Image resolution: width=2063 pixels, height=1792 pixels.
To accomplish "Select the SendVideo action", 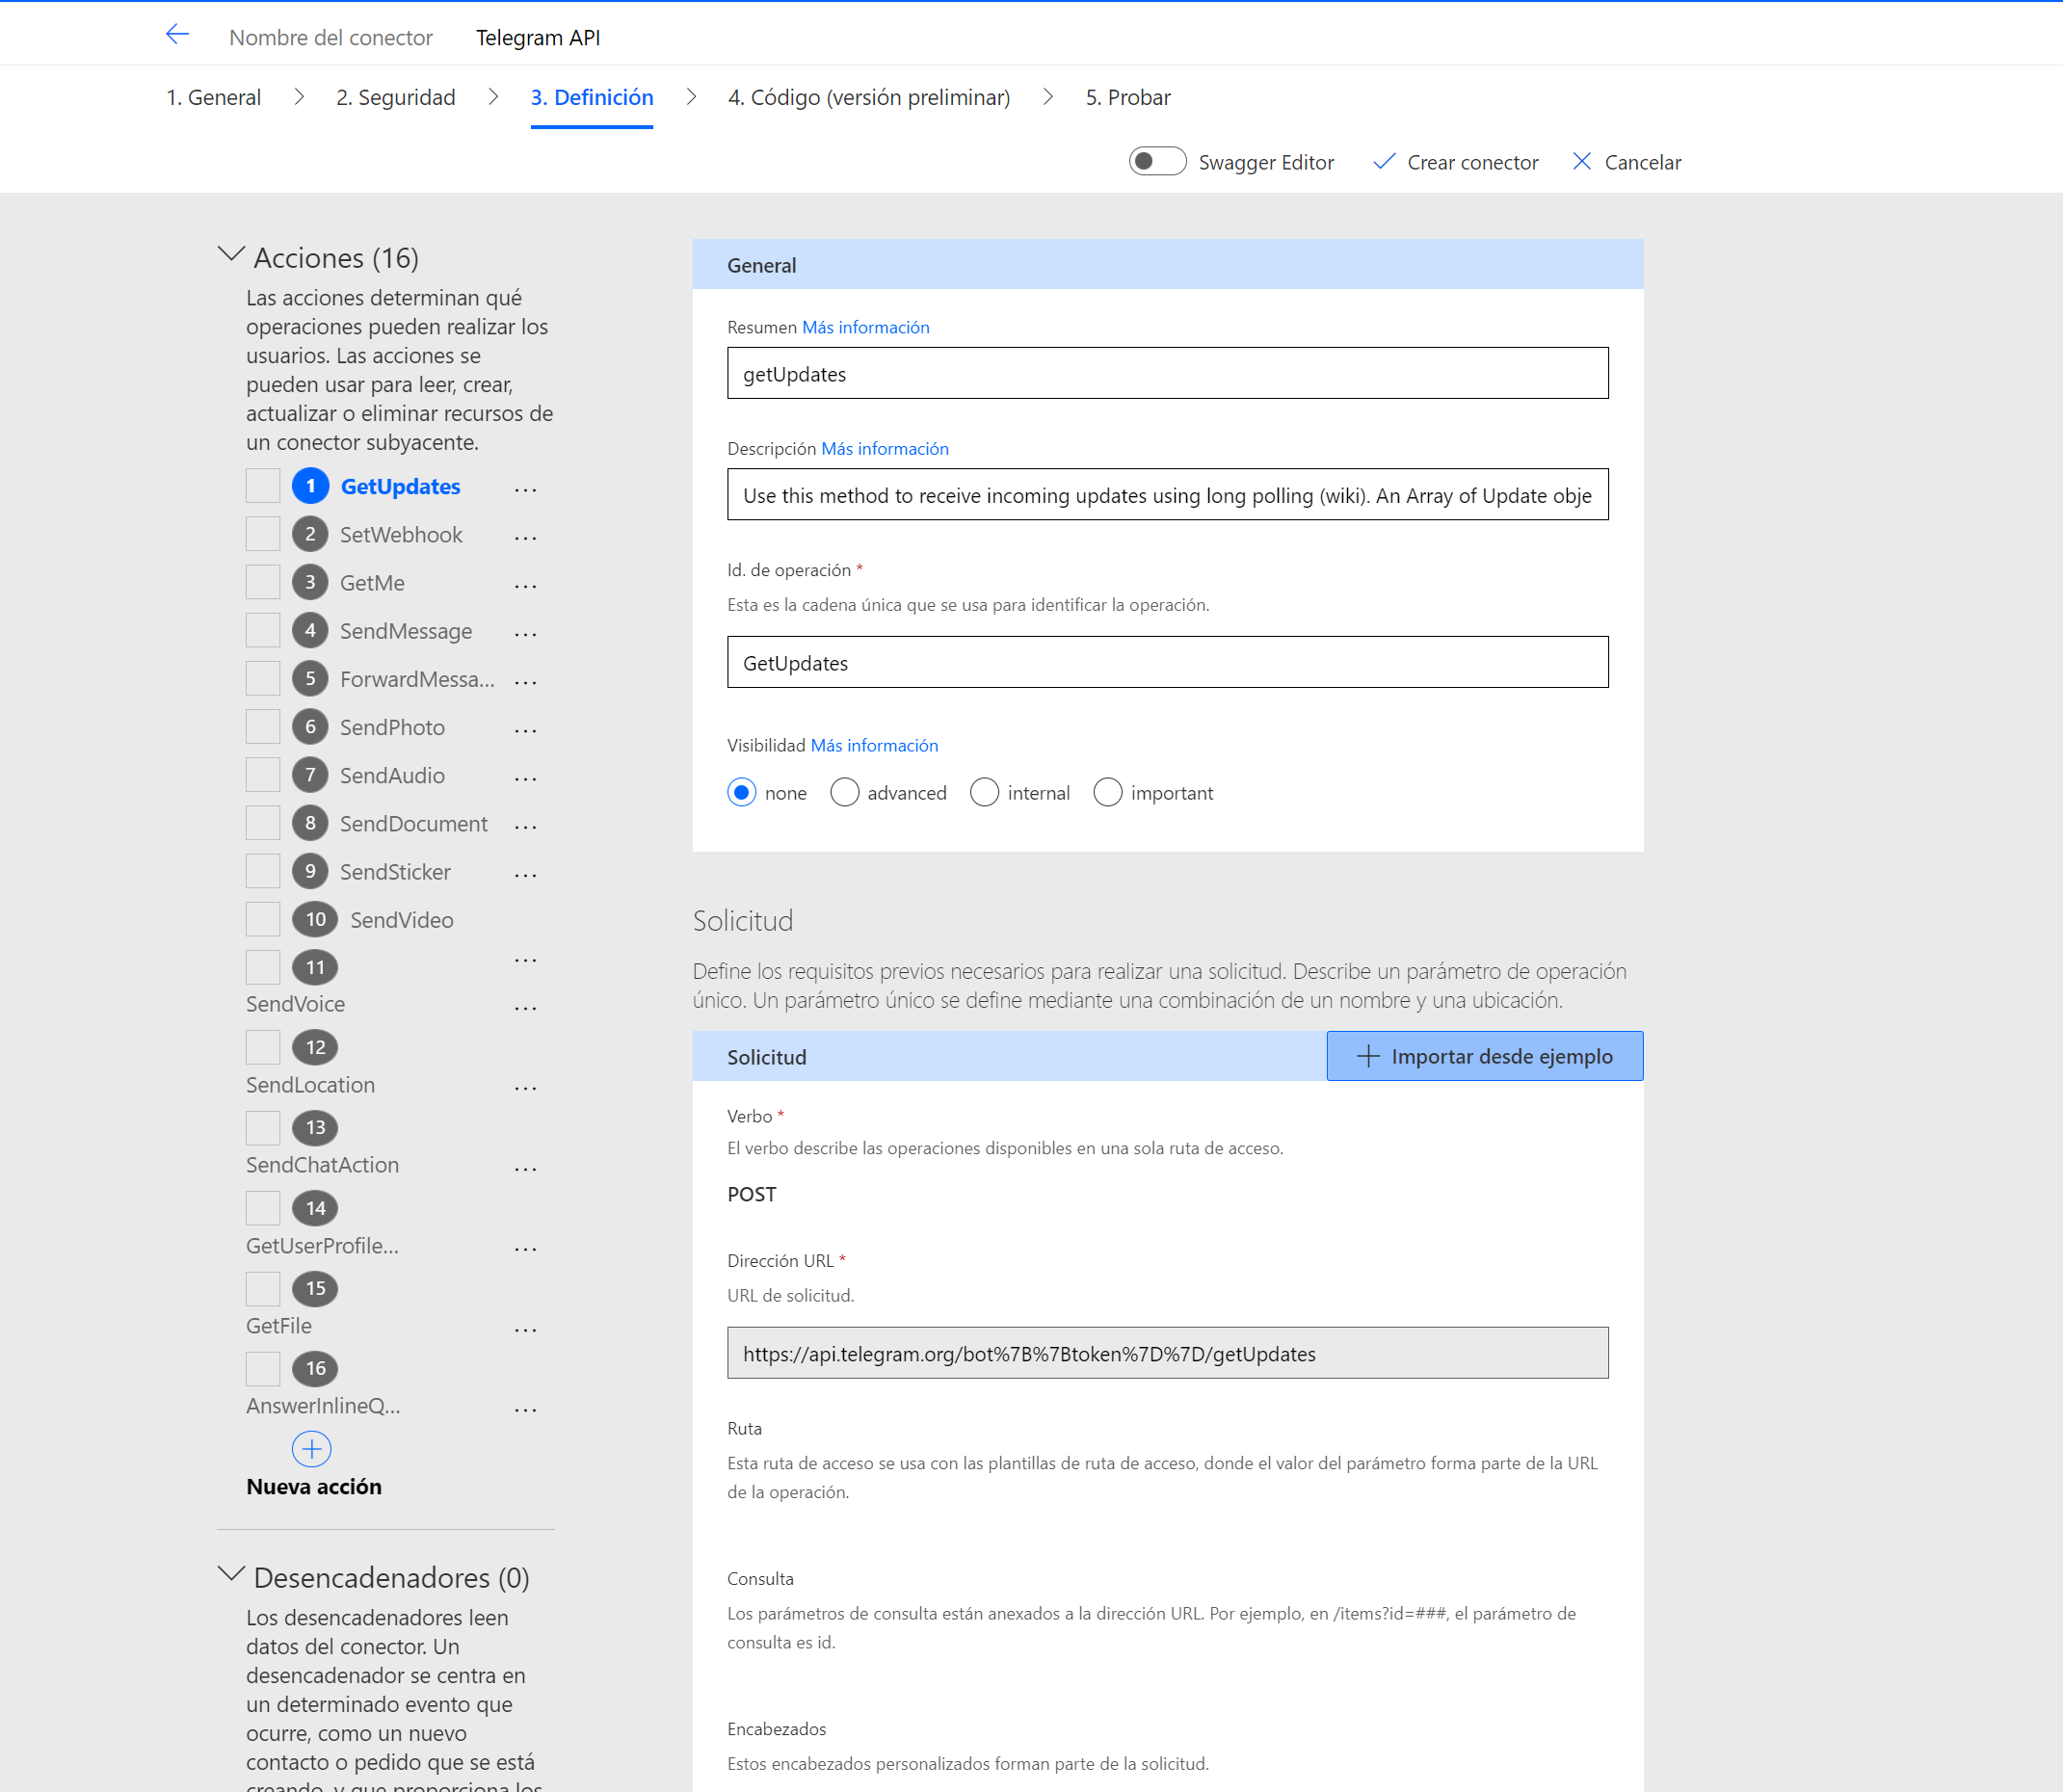I will [401, 920].
